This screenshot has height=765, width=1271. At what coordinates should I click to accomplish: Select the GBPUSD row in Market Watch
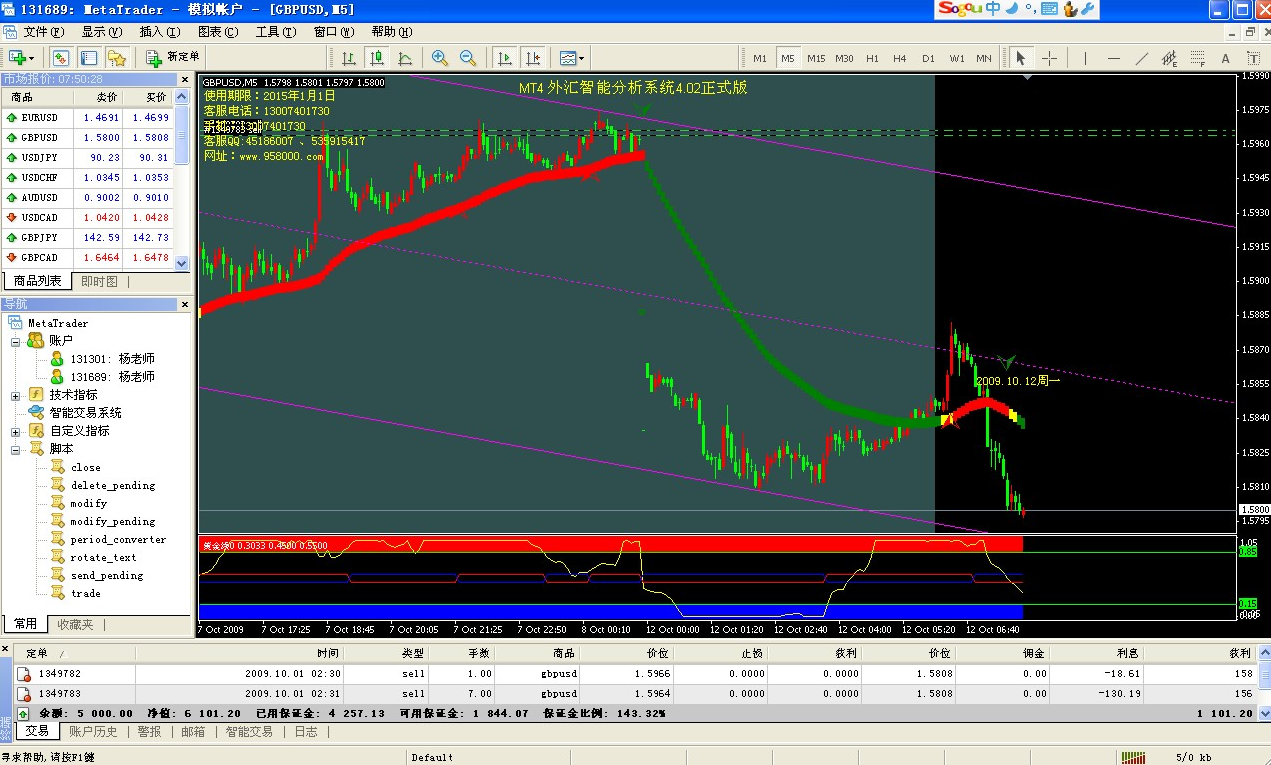tap(87, 137)
